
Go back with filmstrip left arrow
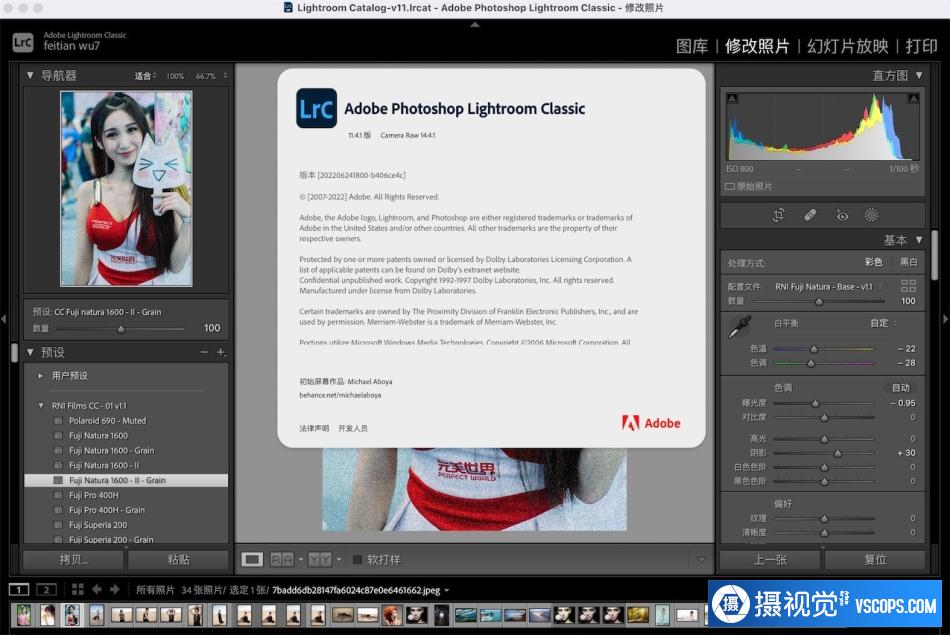click(97, 590)
